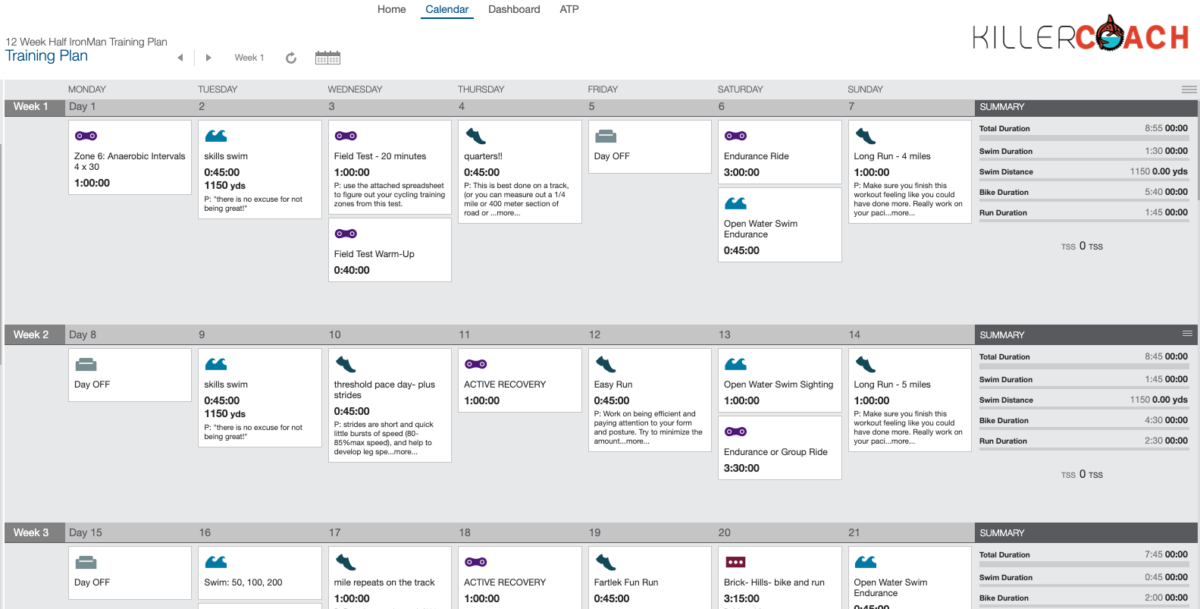Click swim icon on Swim: 50, 100, 200

coord(216,562)
